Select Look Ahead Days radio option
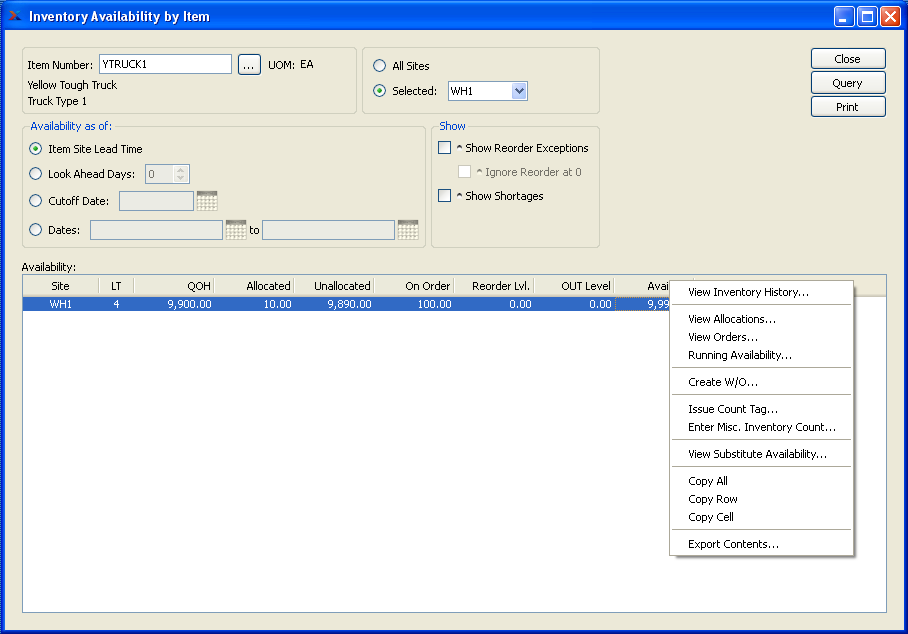This screenshot has height=634, width=908. tap(36, 174)
